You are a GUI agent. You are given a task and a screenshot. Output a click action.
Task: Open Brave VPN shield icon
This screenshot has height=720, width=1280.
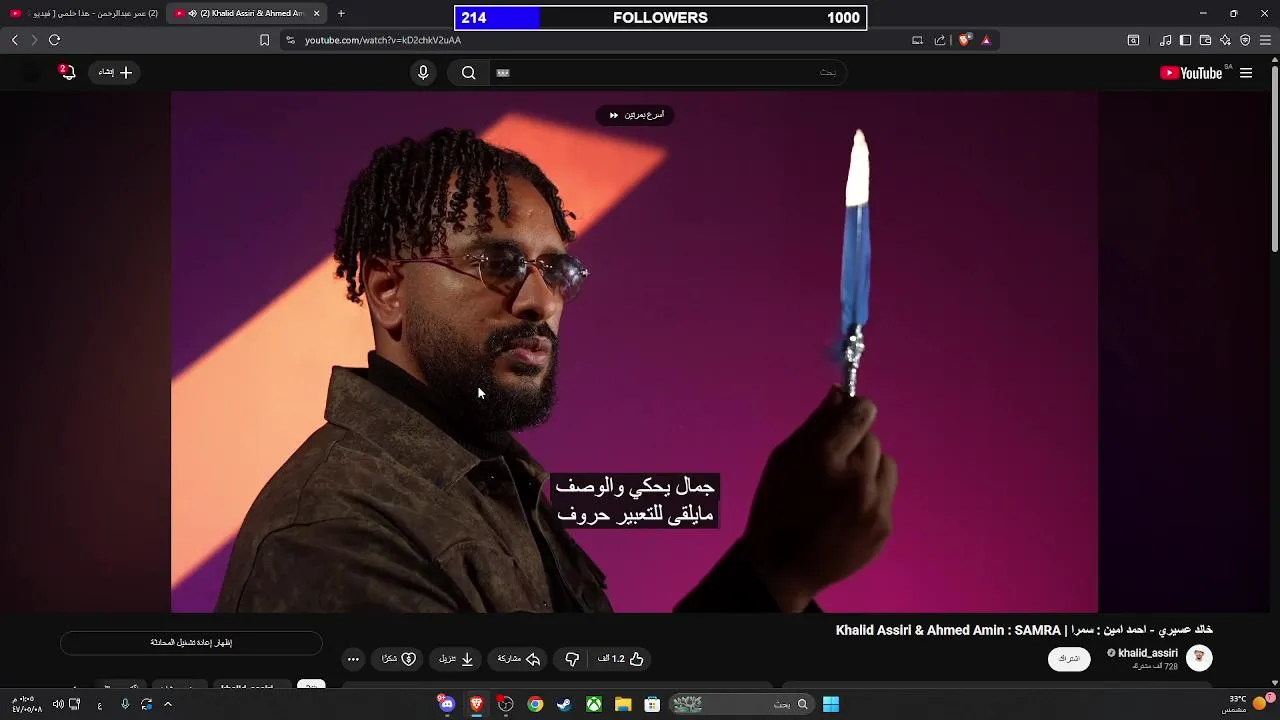coord(1245,40)
